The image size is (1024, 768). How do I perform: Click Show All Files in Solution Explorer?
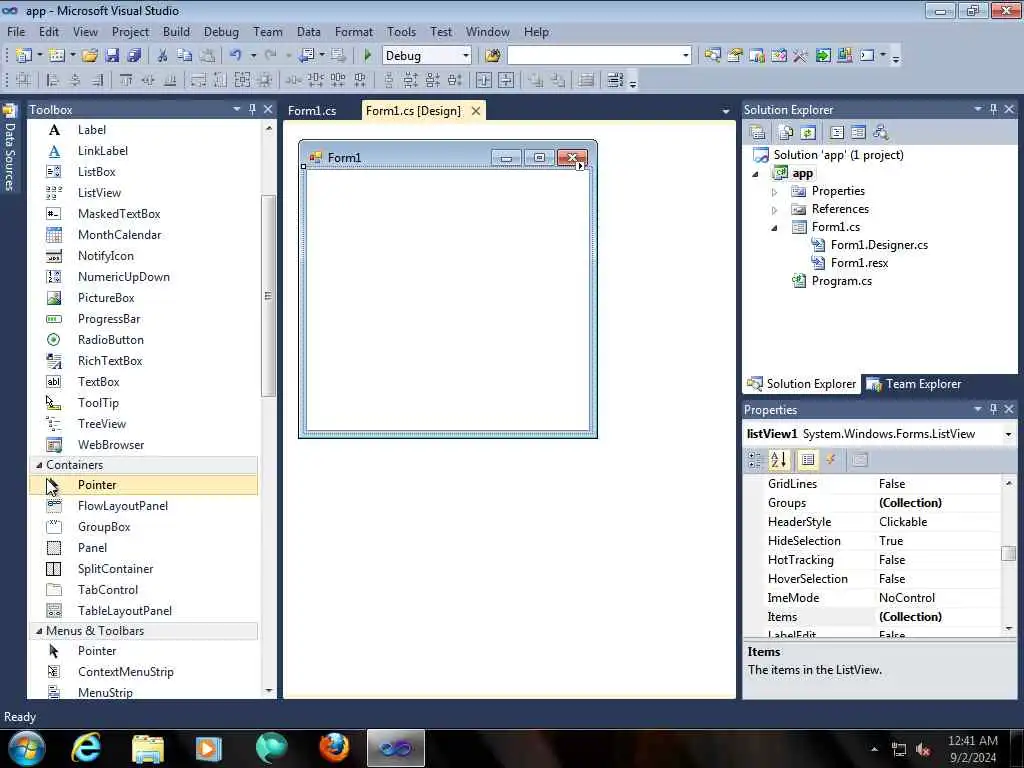pos(786,133)
